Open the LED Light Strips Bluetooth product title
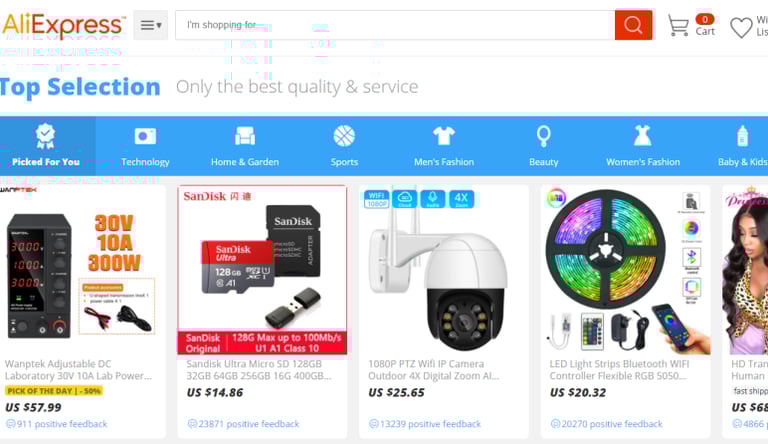768x444 pixels. tap(619, 370)
